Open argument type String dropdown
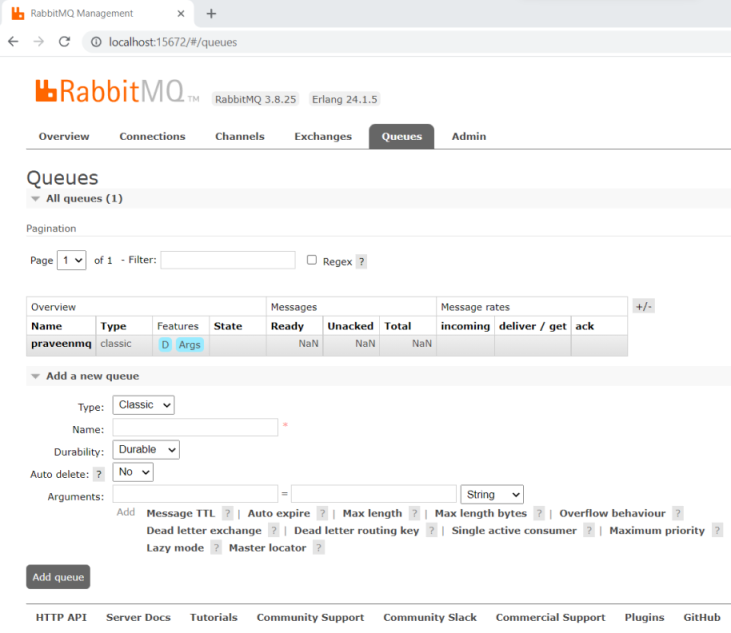This screenshot has width=731, height=633. click(x=492, y=495)
